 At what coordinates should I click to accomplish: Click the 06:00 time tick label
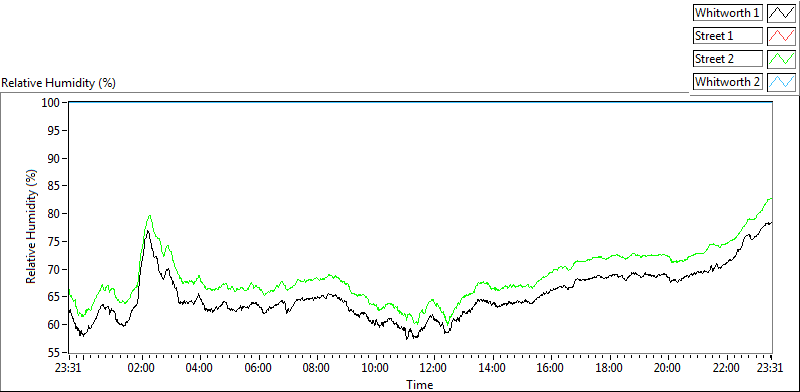pyautogui.click(x=259, y=367)
